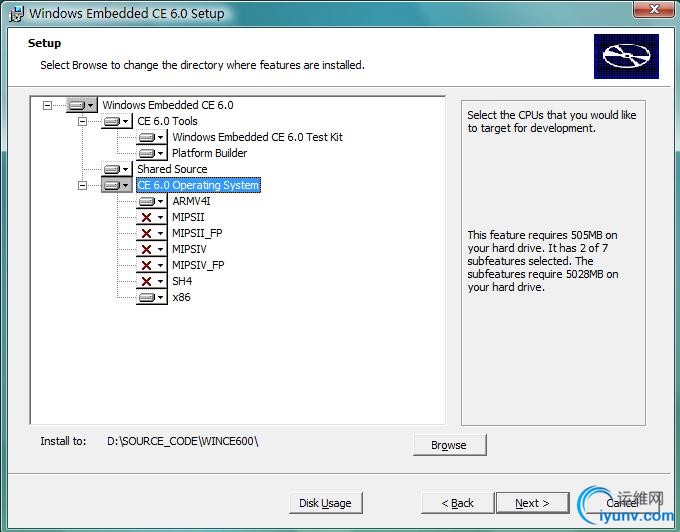Click the 'This feature requires 505MB' text
The height and width of the screenshot is (532, 680).
543,261
